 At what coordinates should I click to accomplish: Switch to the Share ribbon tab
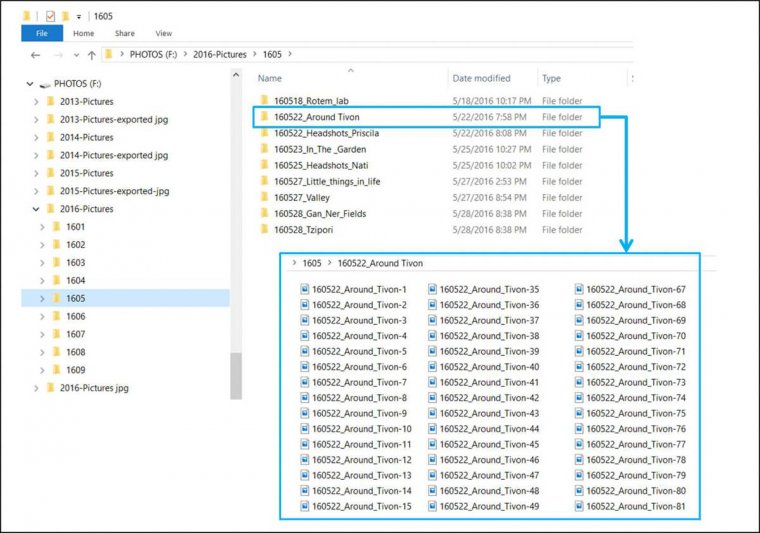(x=125, y=33)
